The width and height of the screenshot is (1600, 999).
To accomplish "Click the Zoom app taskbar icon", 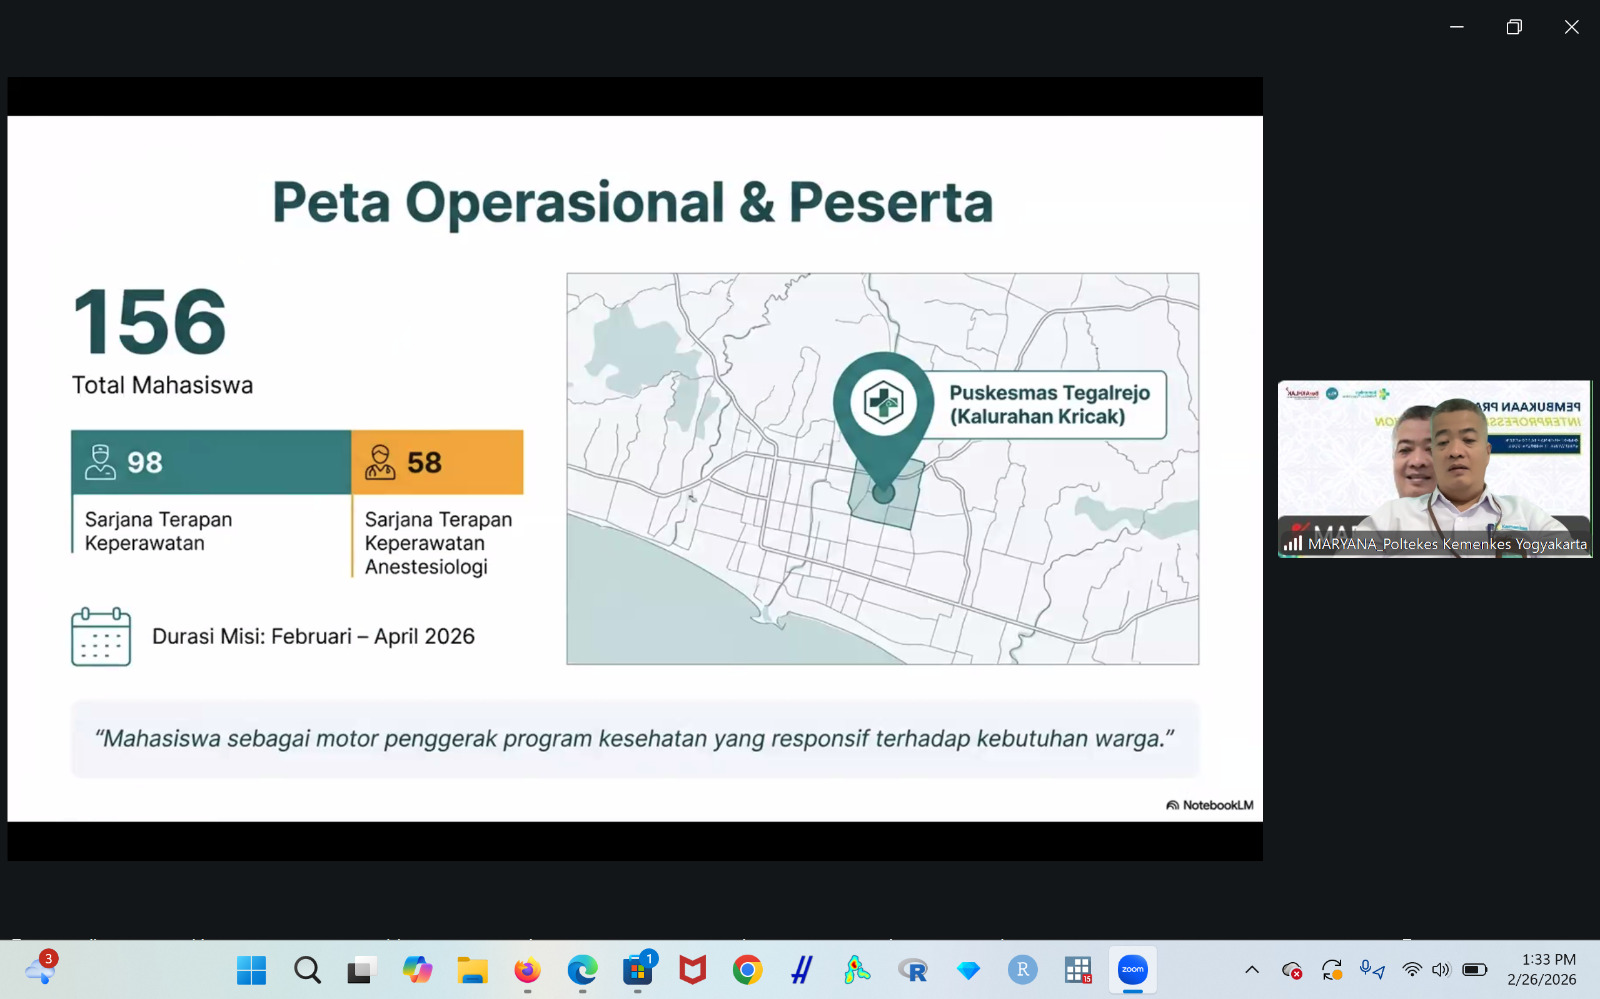I will 1132,970.
